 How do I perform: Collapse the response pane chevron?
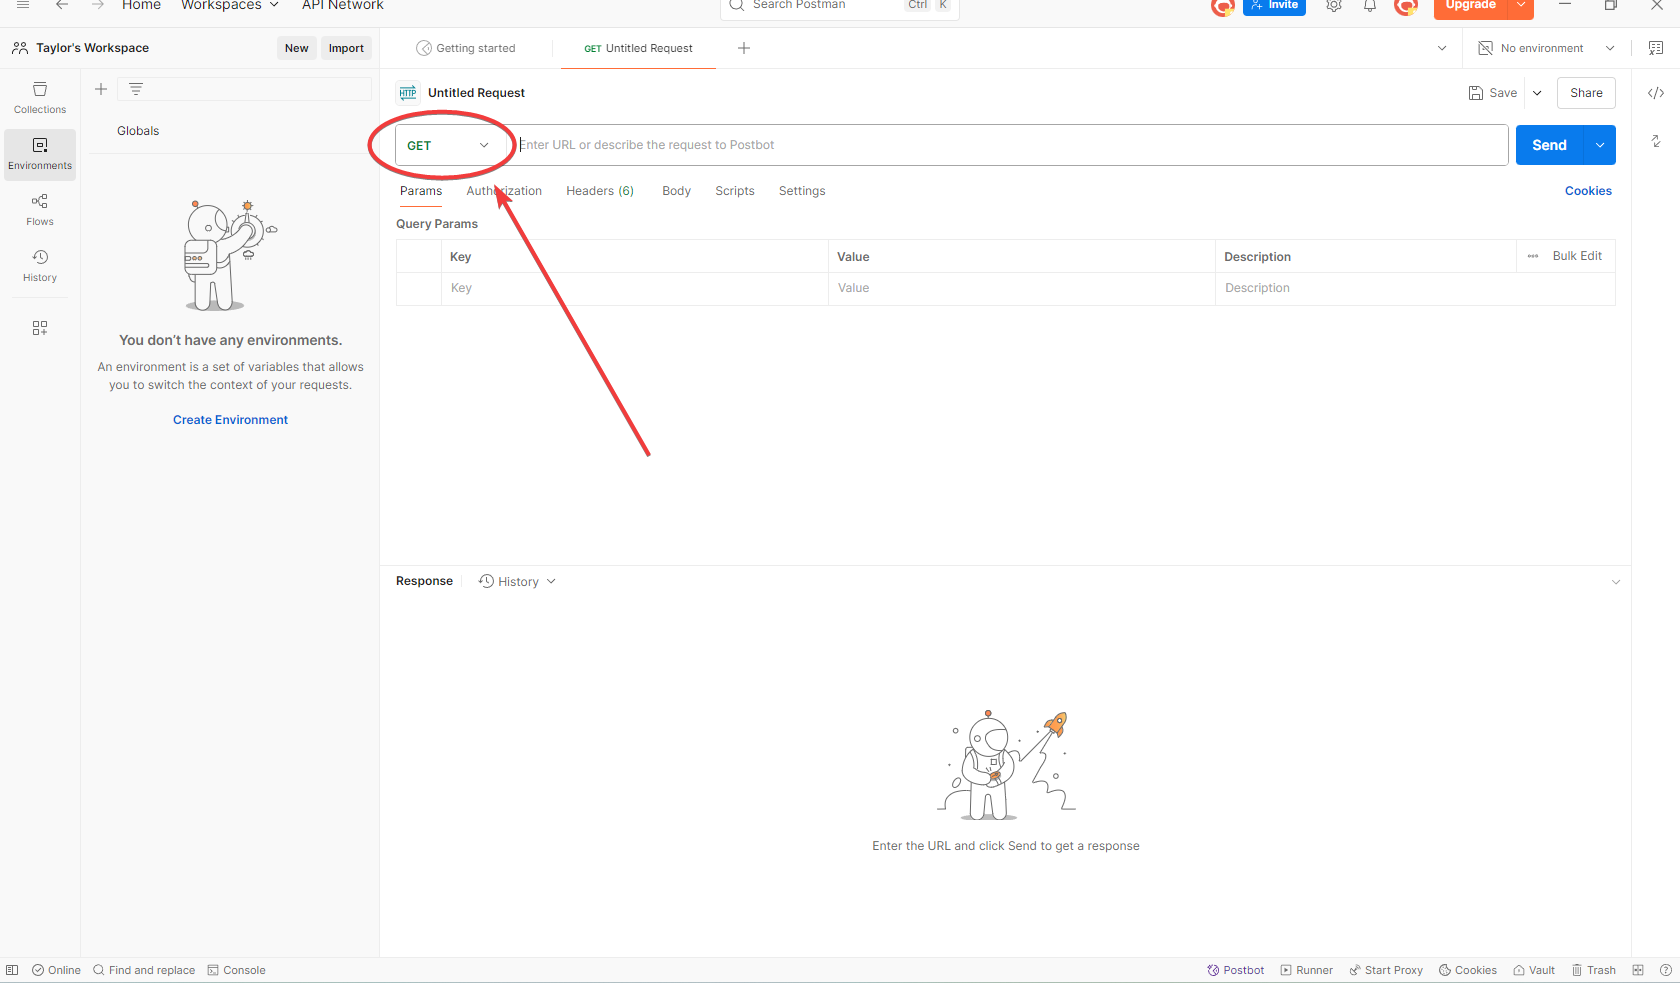click(1616, 582)
